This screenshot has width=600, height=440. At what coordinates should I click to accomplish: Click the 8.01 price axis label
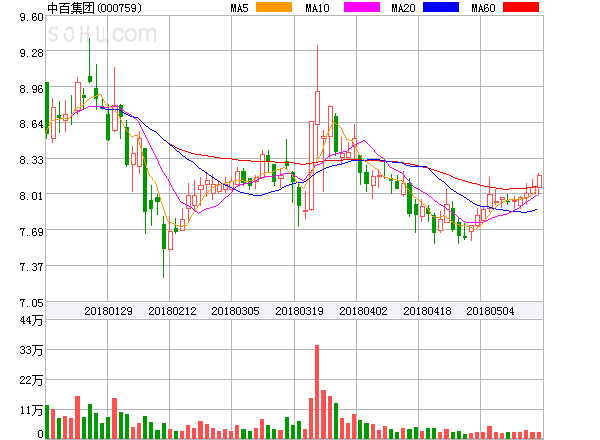(31, 196)
